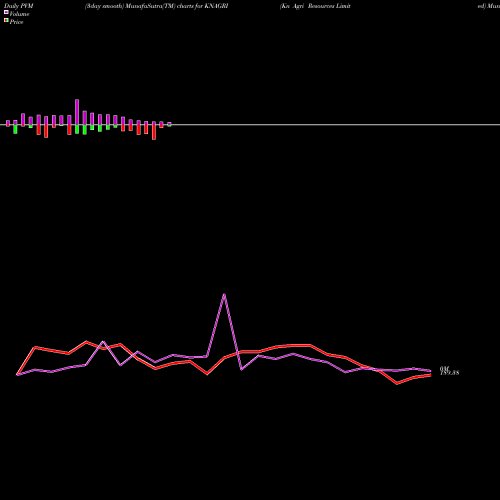
Task: Click the 0M end value label
Action: pos(444,368)
